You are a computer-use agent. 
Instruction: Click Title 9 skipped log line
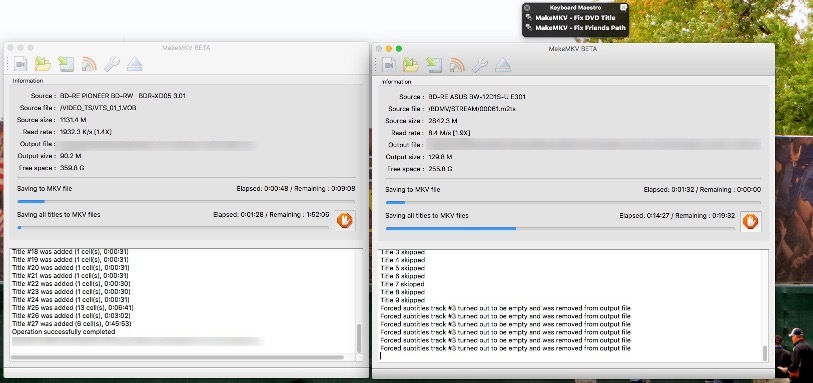tap(402, 300)
